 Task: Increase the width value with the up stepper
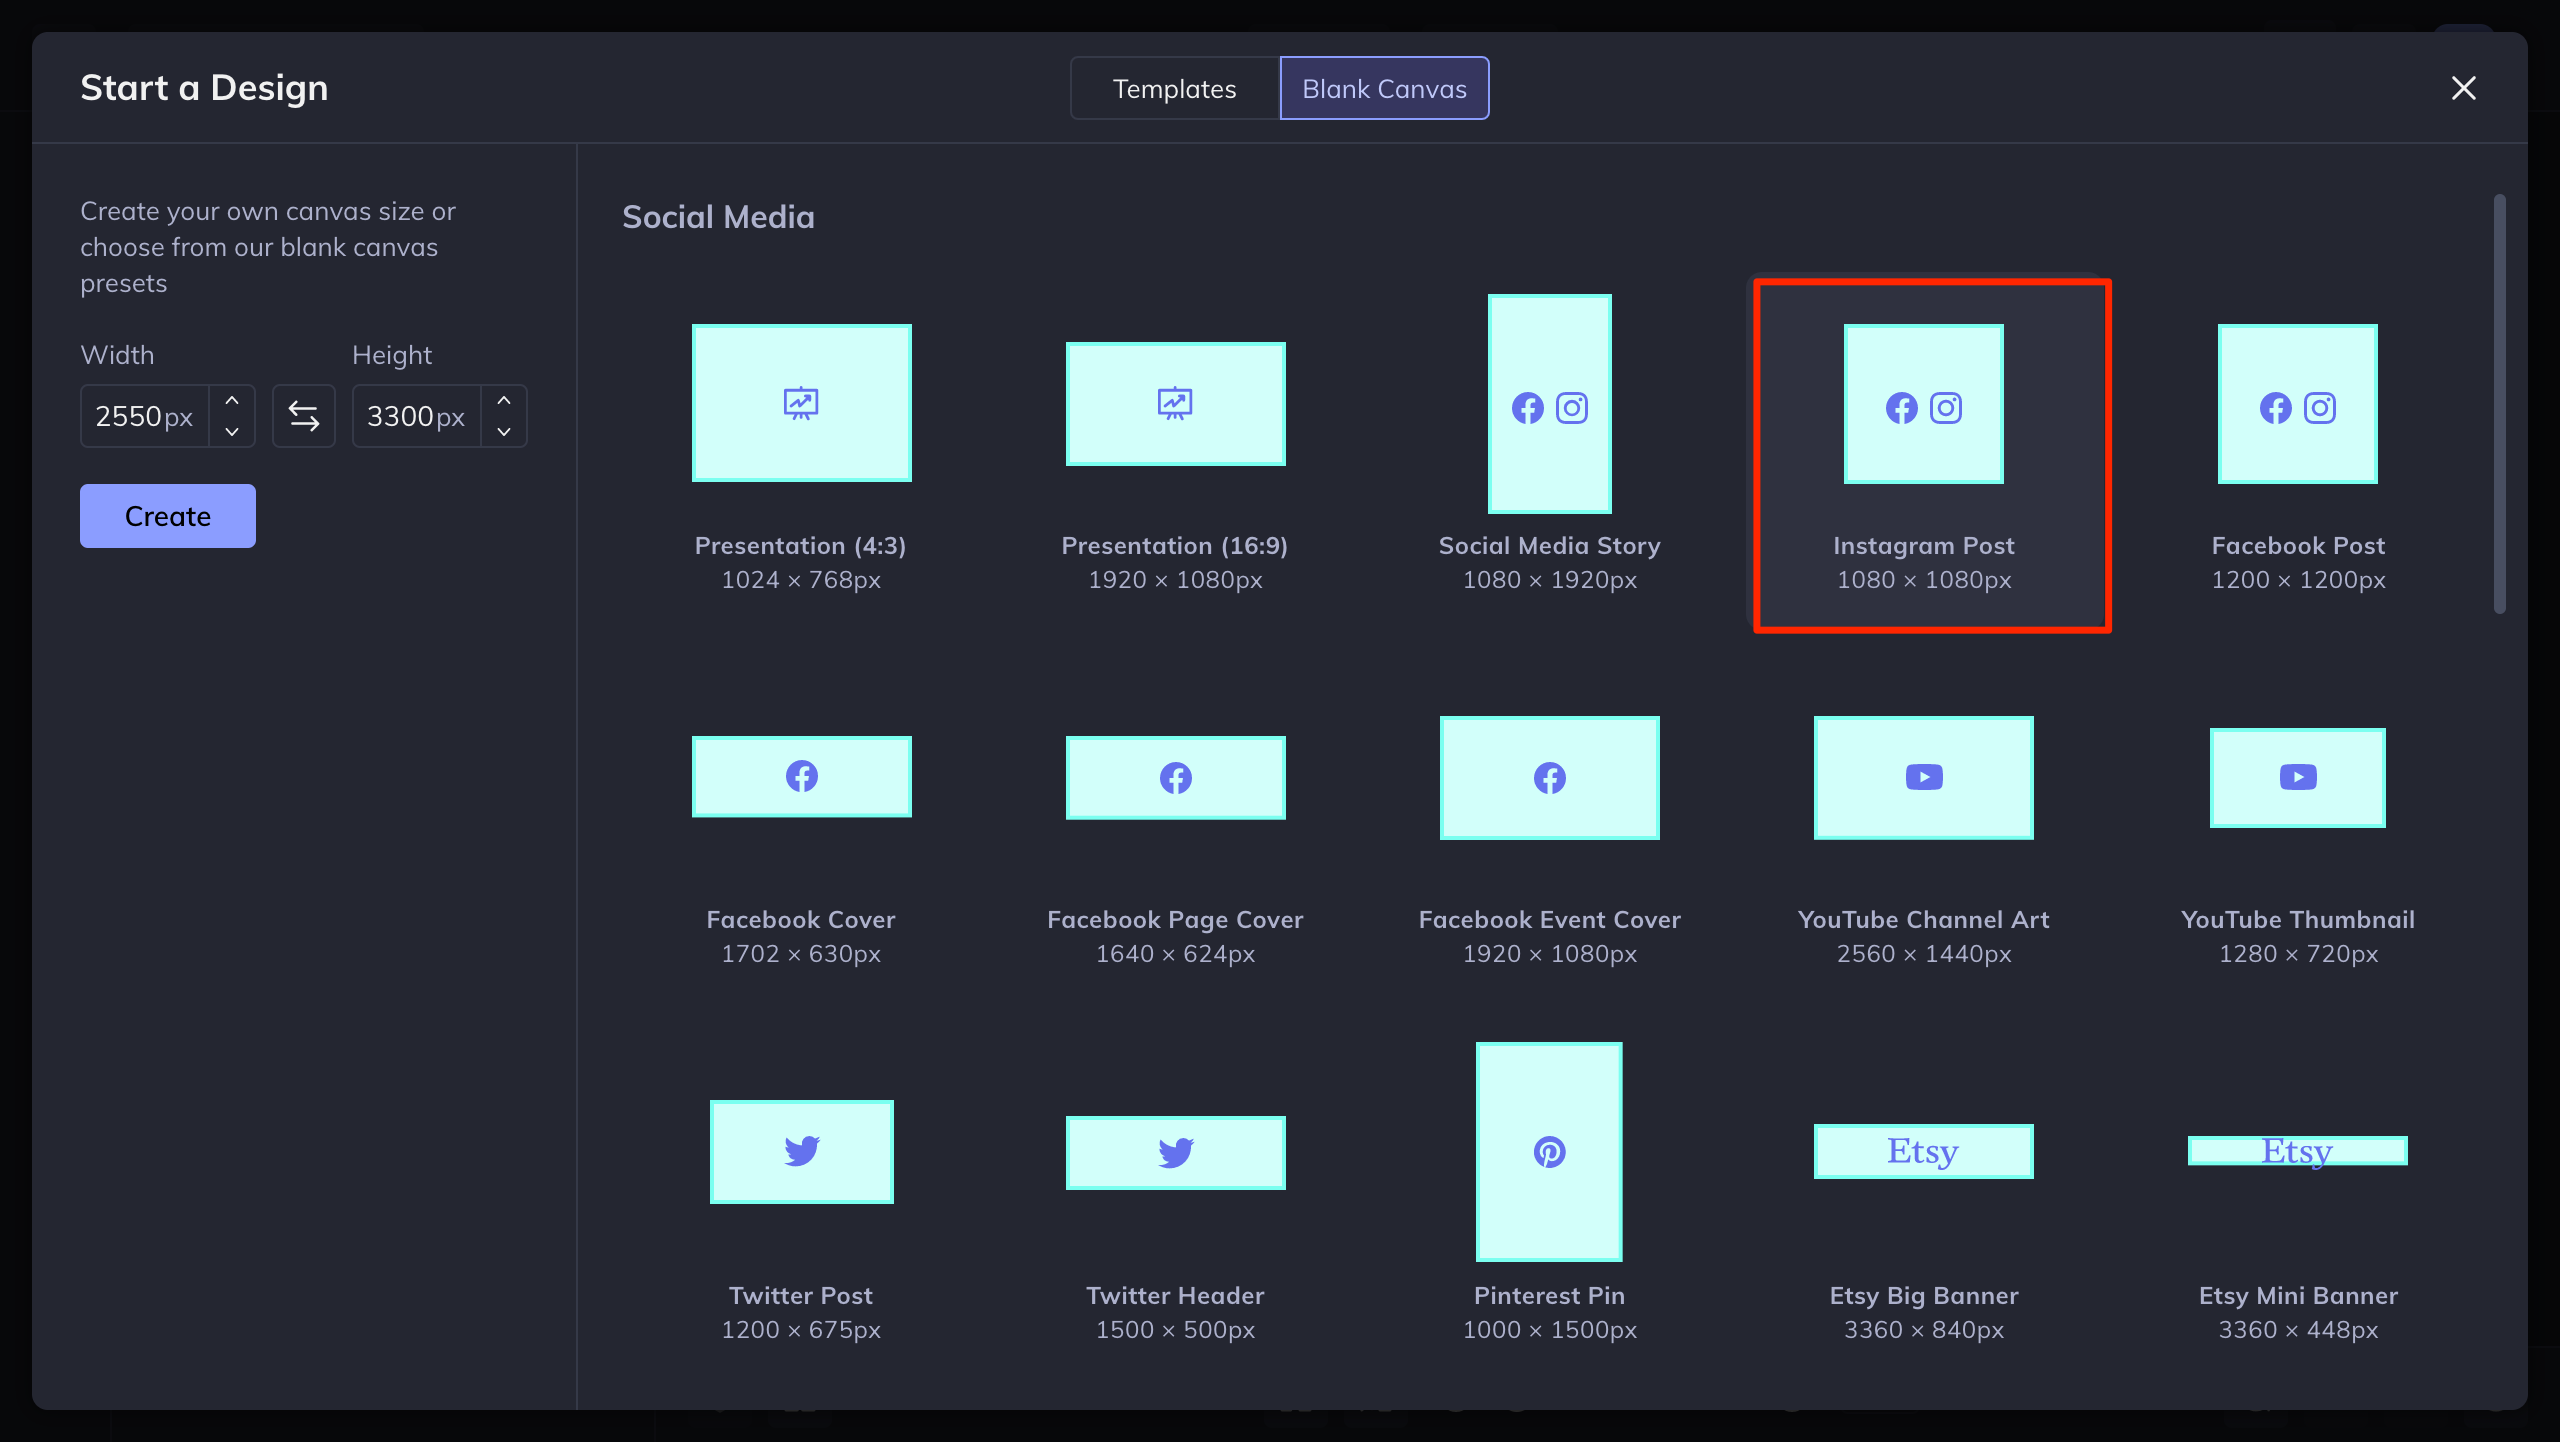(231, 402)
